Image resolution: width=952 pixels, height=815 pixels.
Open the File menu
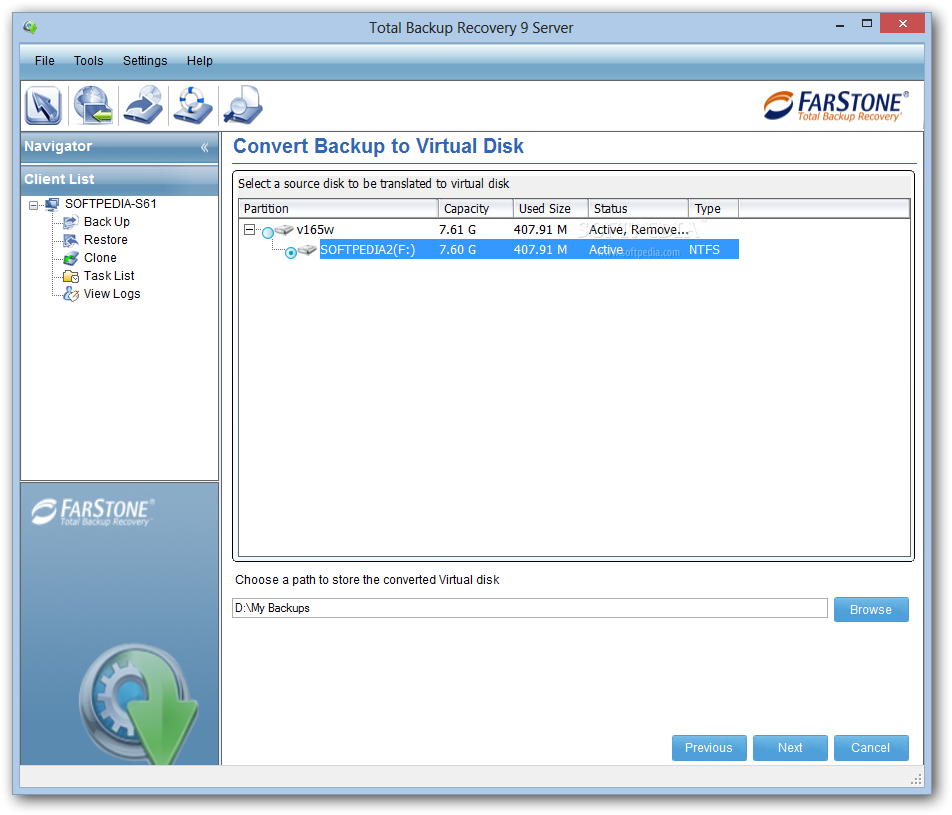44,61
